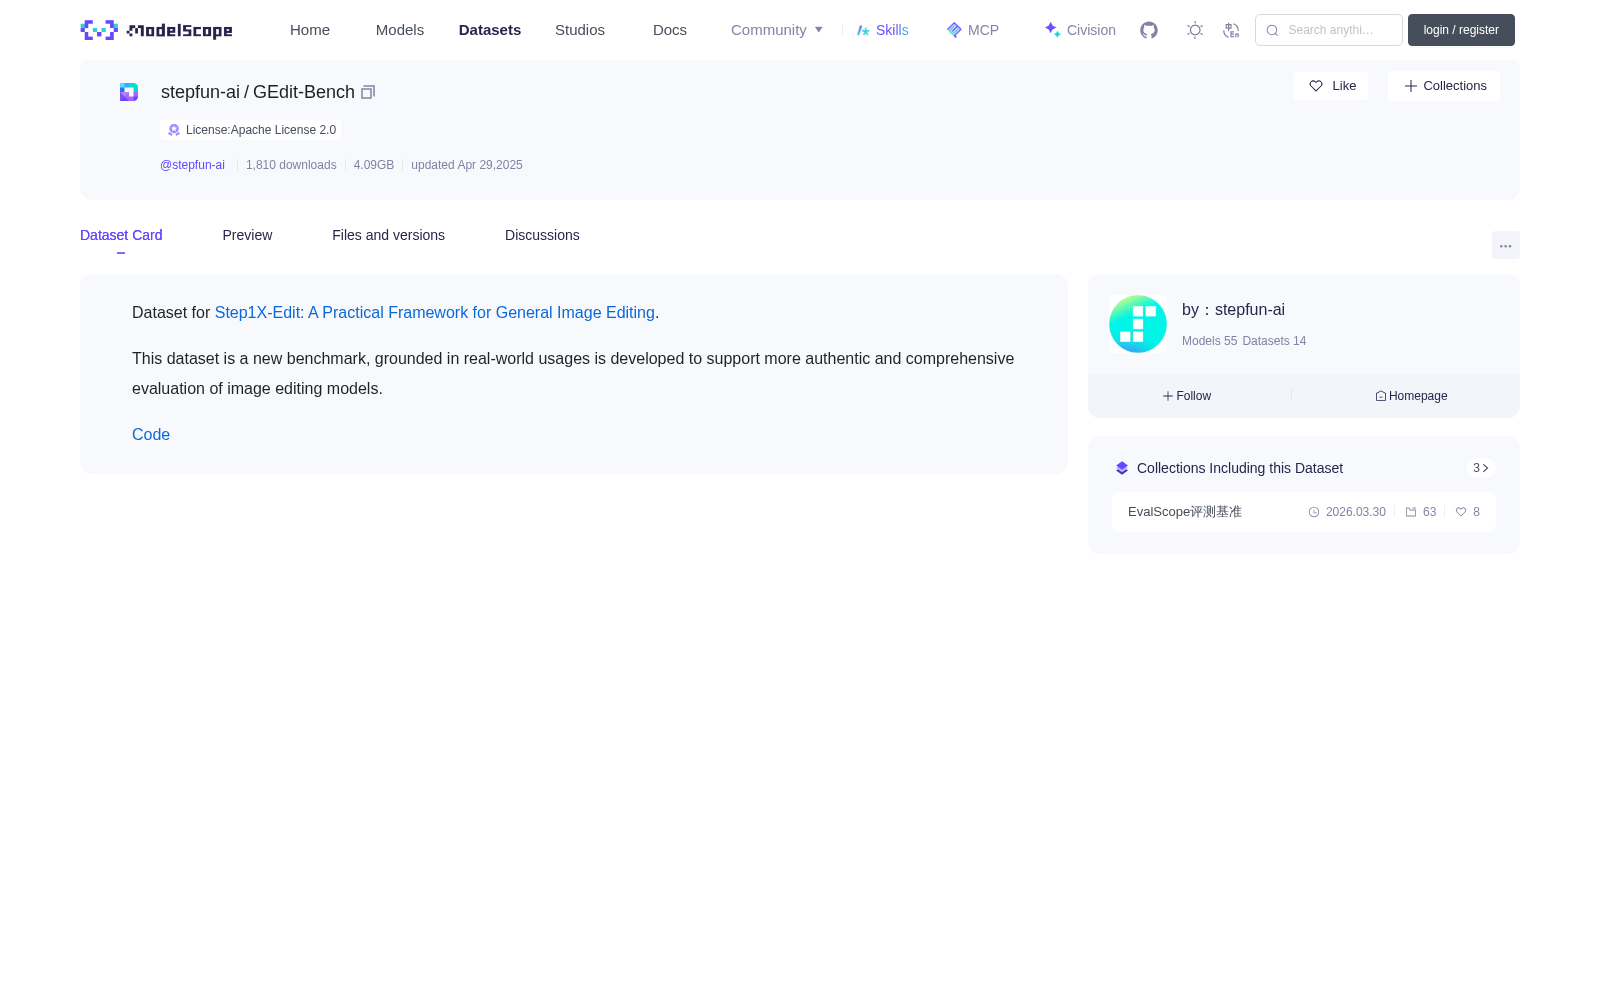Expand the Community dropdown menu
Screen dimensions: 1600x1000
pos(777,30)
